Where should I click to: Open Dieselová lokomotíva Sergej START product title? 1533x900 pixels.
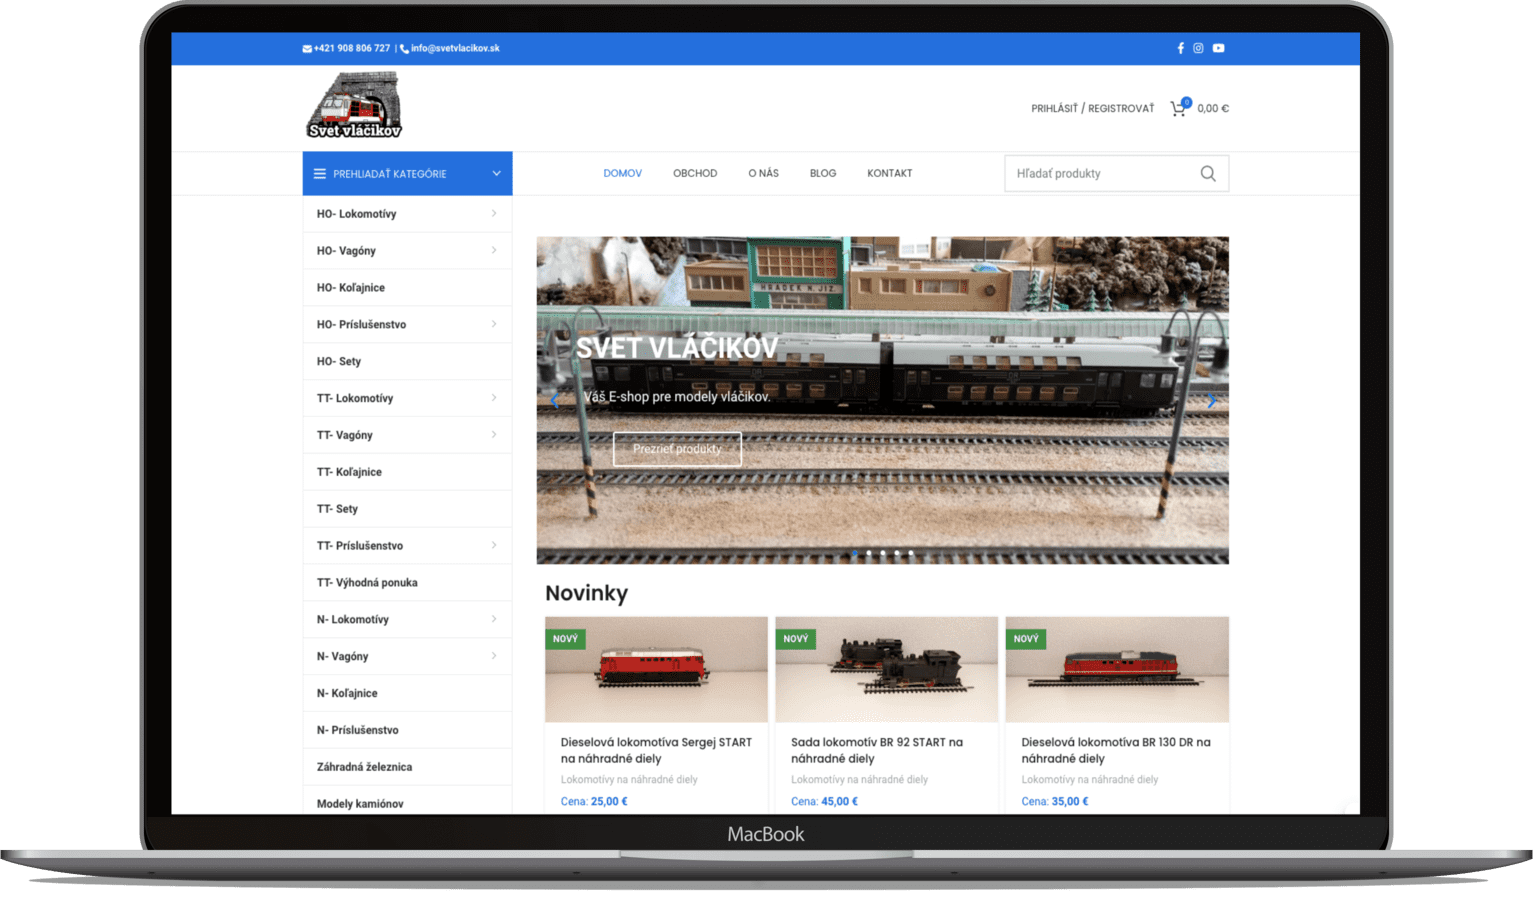pos(656,750)
